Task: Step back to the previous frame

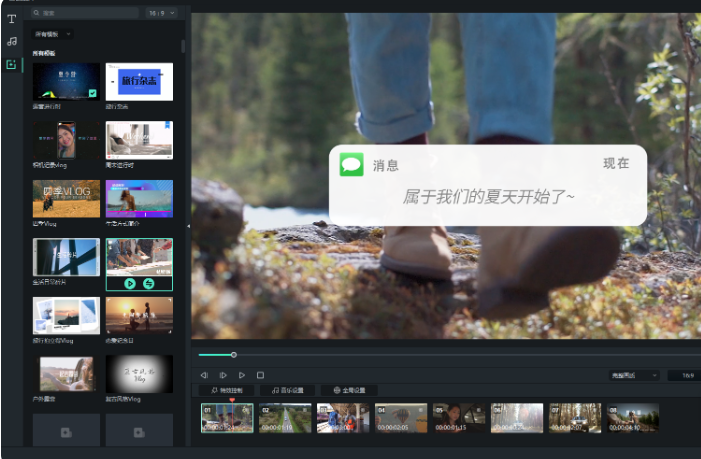Action: click(205, 375)
